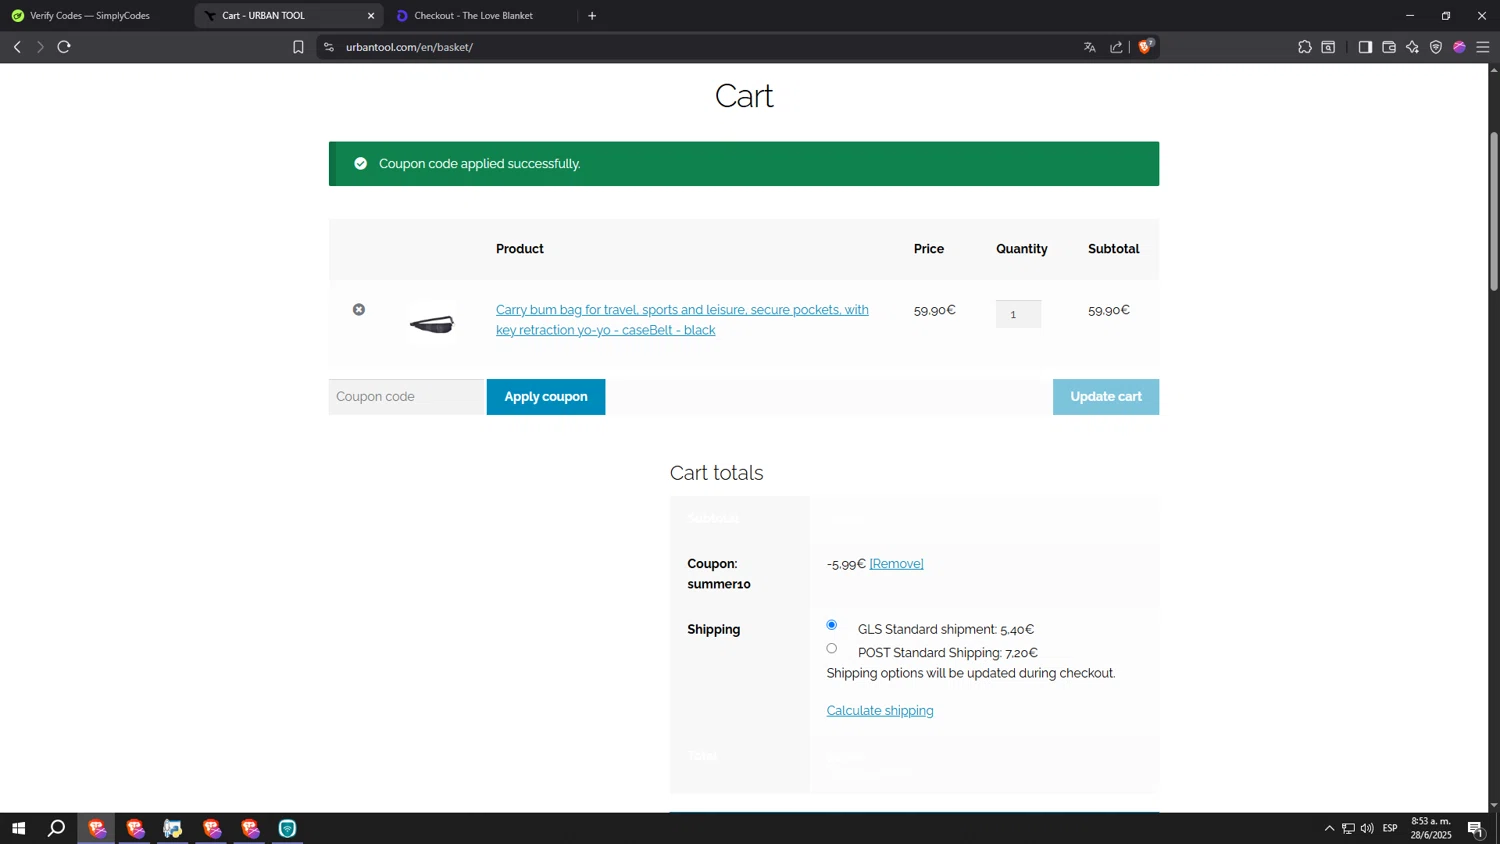Show hidden system tray icons

(x=1329, y=828)
